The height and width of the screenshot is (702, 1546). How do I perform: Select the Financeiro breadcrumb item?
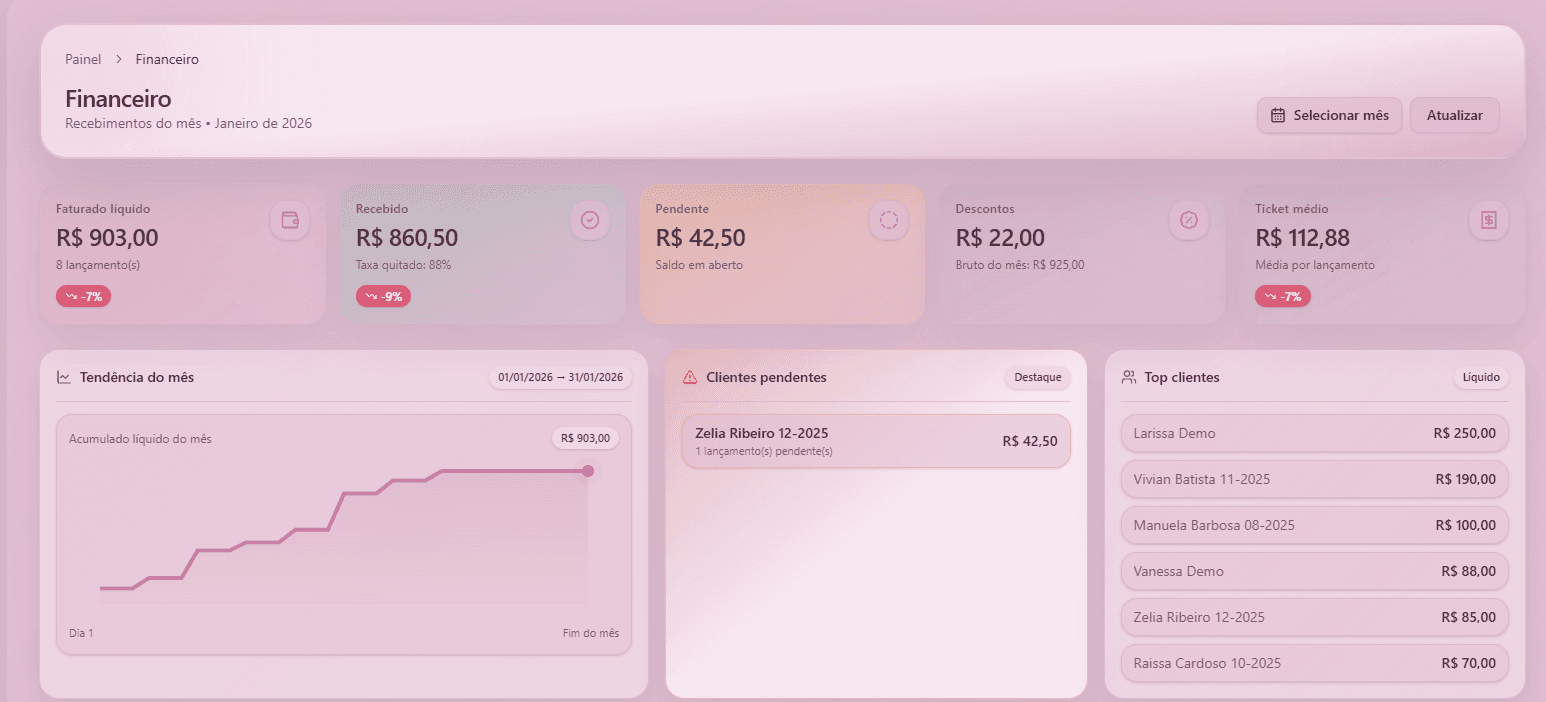tap(167, 59)
